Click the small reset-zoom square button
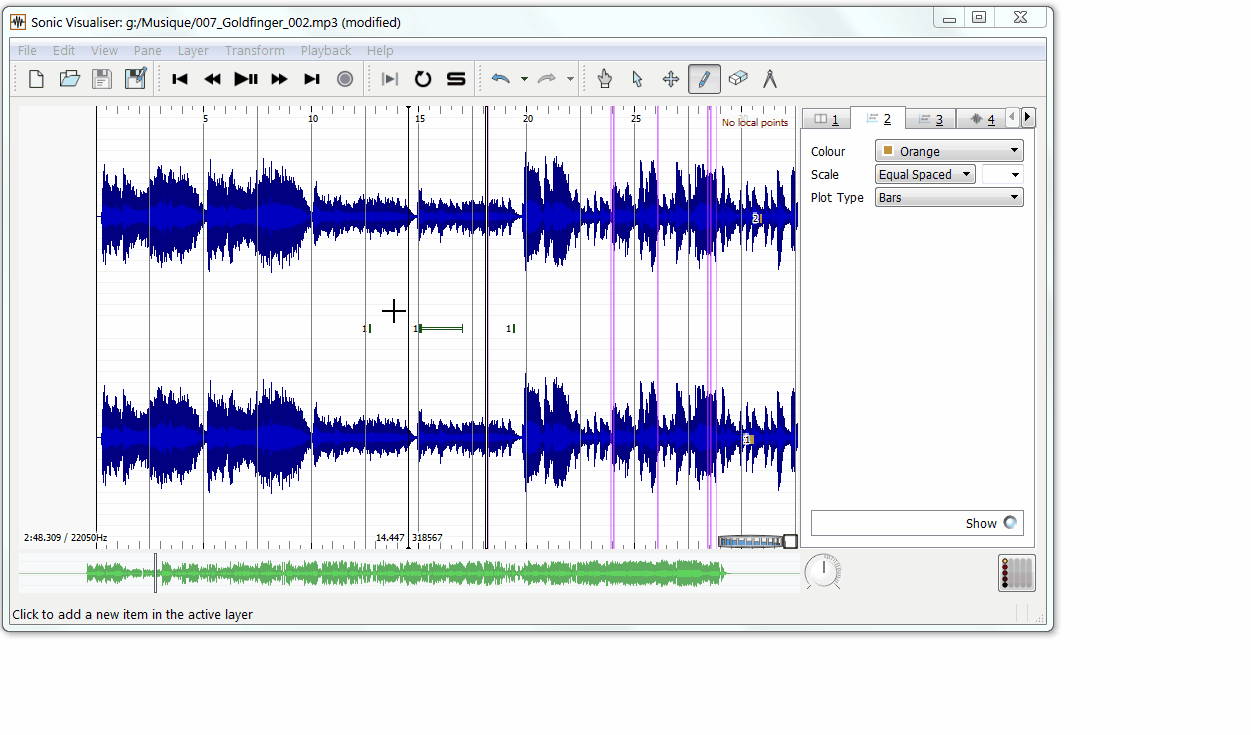The image size is (1251, 735). click(x=790, y=542)
